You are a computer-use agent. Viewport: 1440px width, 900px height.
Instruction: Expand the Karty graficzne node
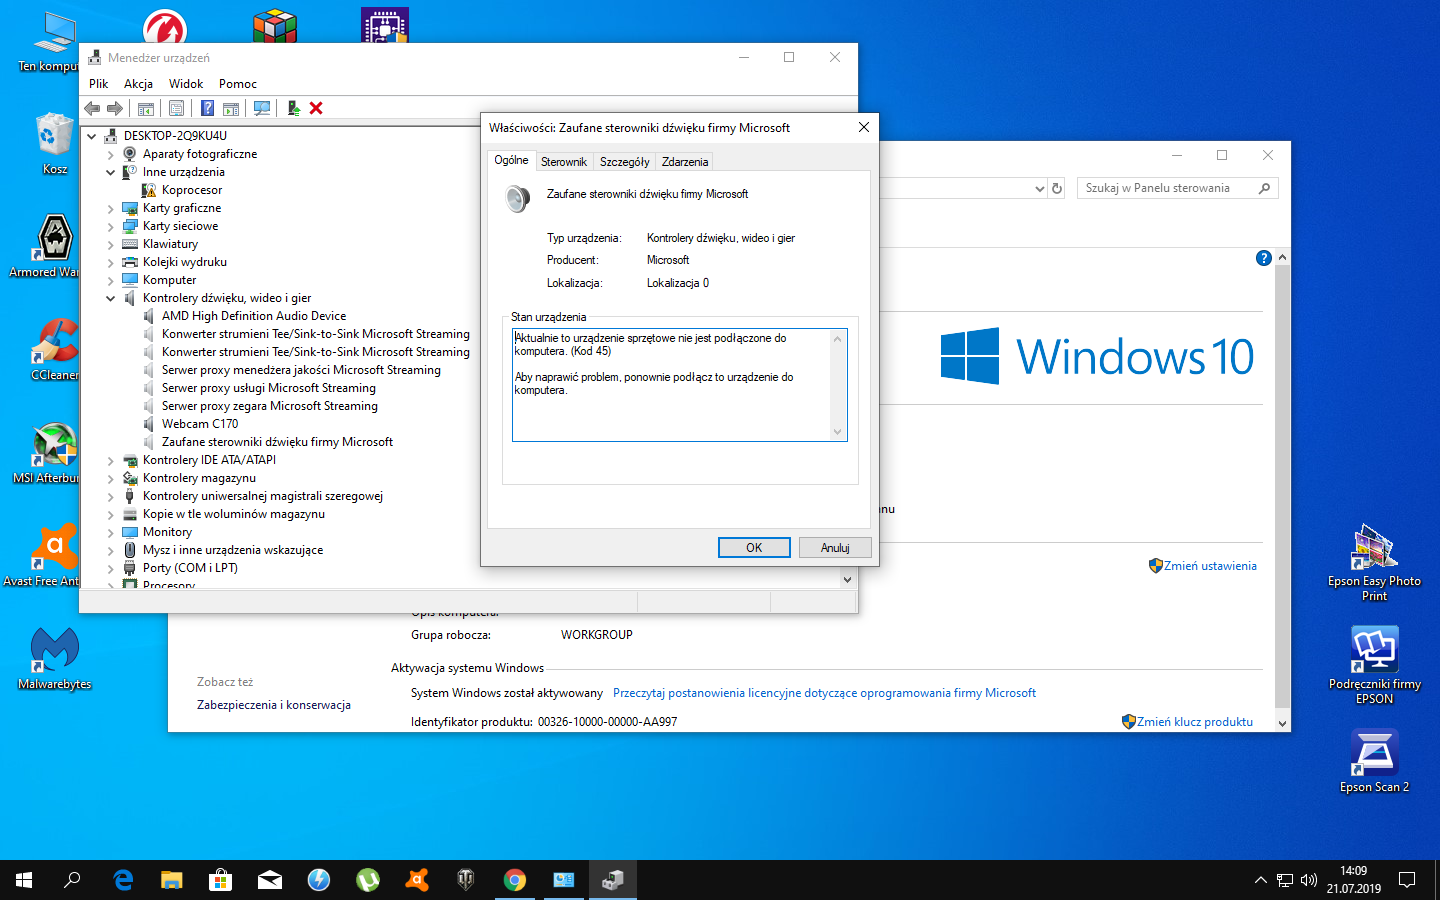pos(111,209)
